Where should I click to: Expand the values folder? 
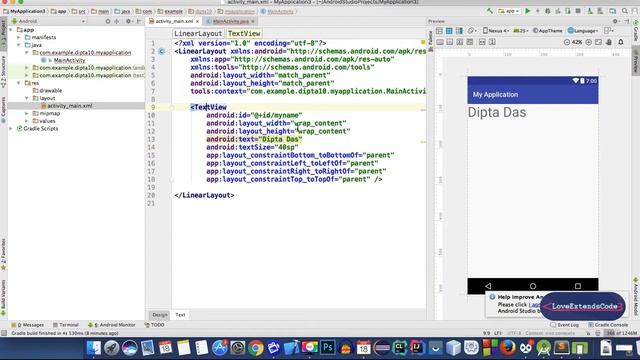[27, 121]
